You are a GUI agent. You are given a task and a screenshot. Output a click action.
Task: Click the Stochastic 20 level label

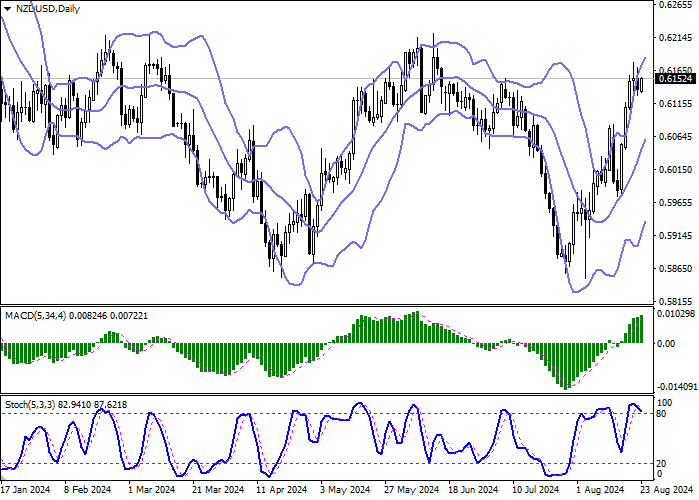click(x=662, y=463)
